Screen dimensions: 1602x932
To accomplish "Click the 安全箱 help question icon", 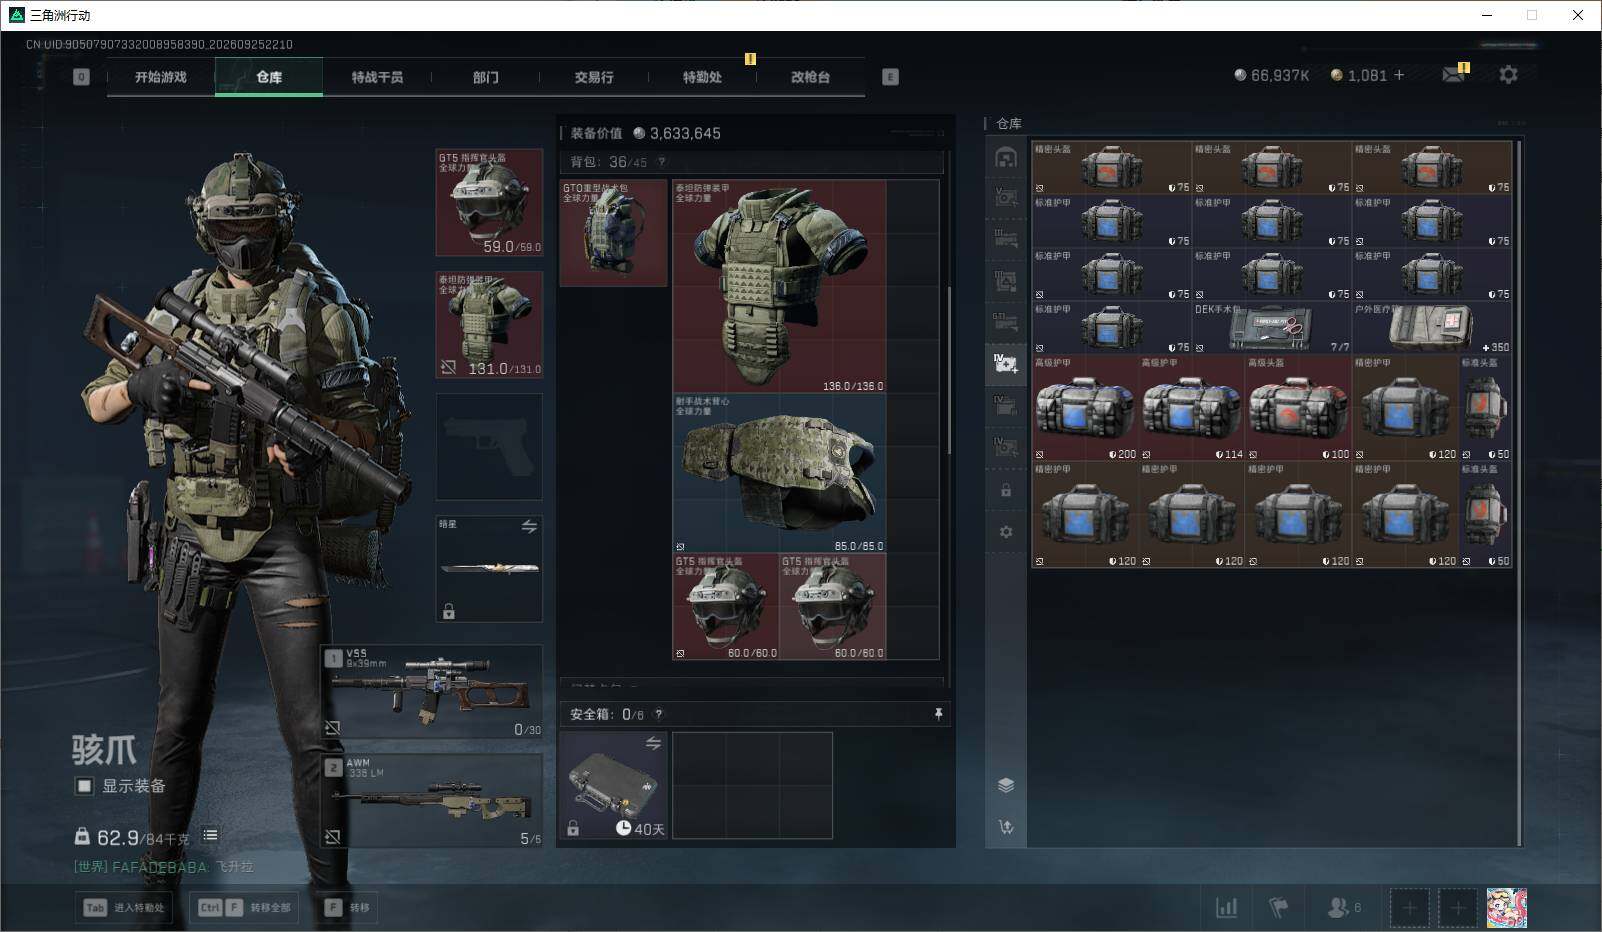I will tap(658, 714).
